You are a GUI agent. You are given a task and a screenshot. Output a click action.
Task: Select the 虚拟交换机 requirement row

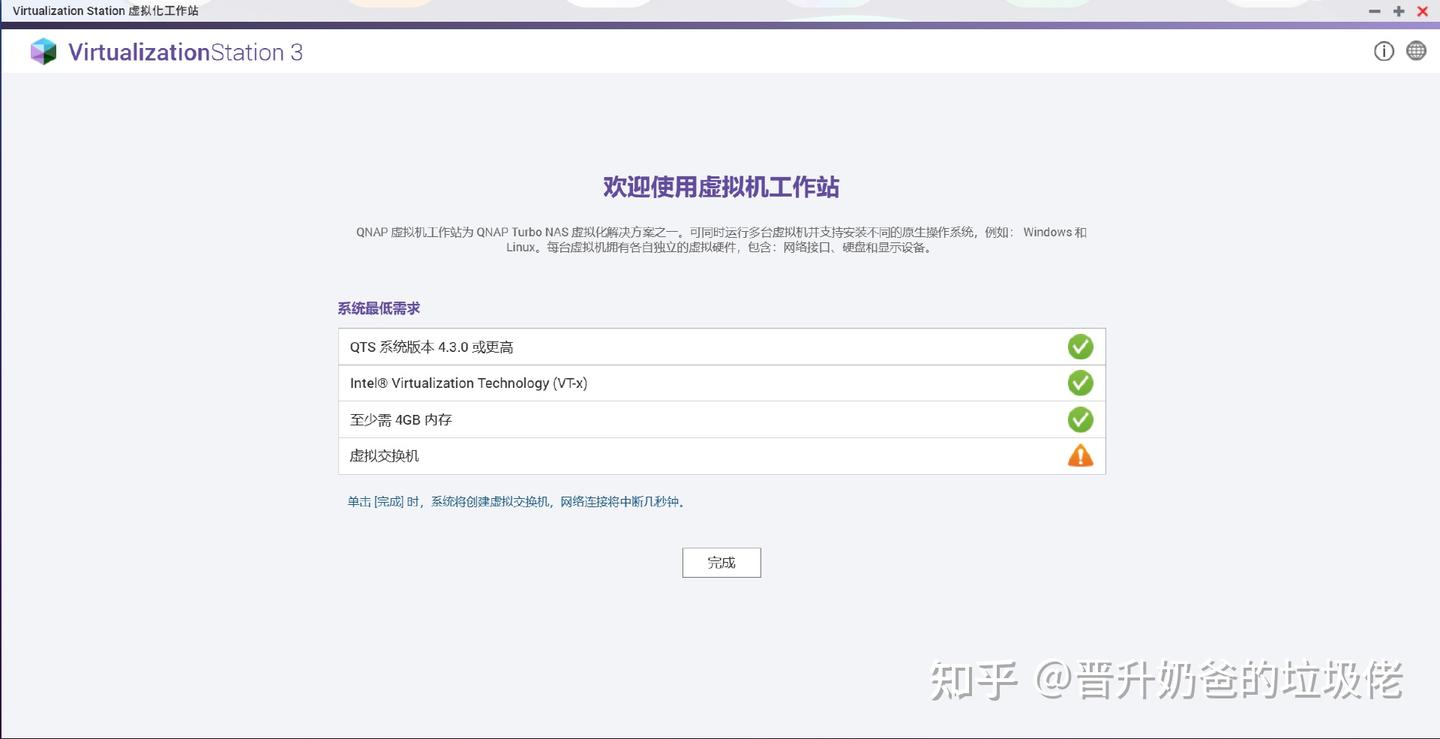[x=700, y=456]
